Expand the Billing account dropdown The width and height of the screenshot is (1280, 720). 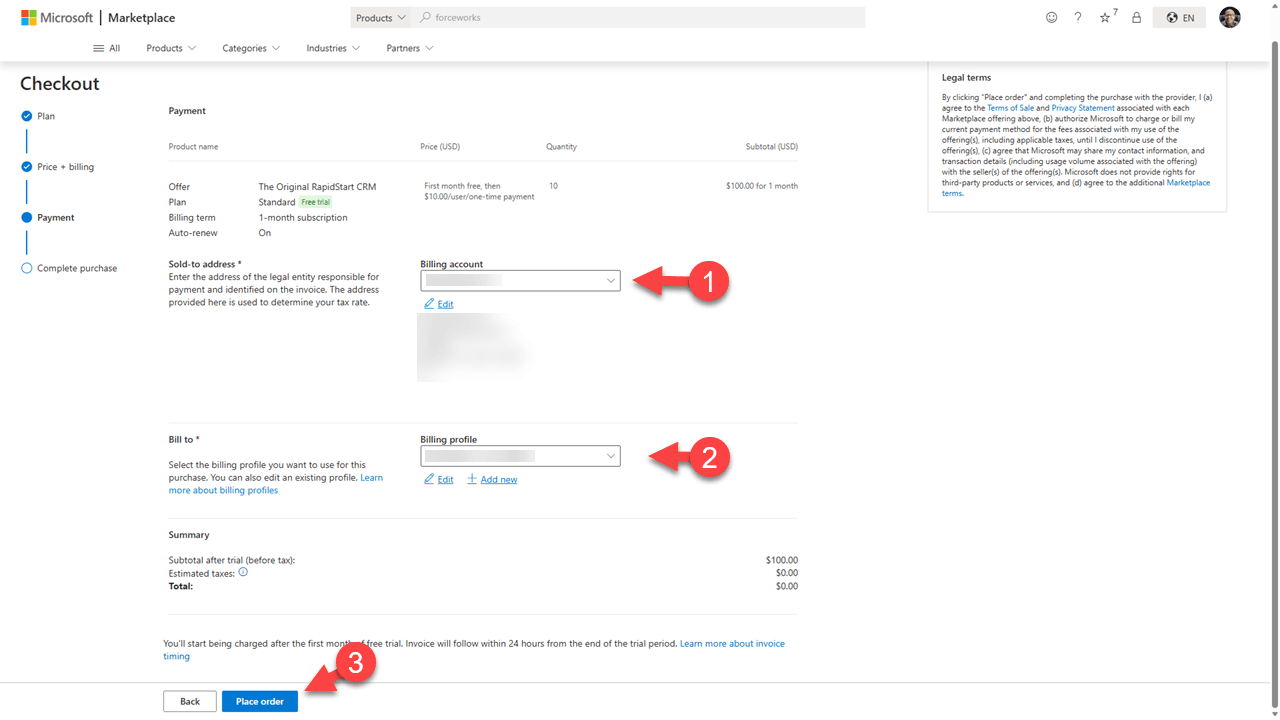tap(520, 281)
